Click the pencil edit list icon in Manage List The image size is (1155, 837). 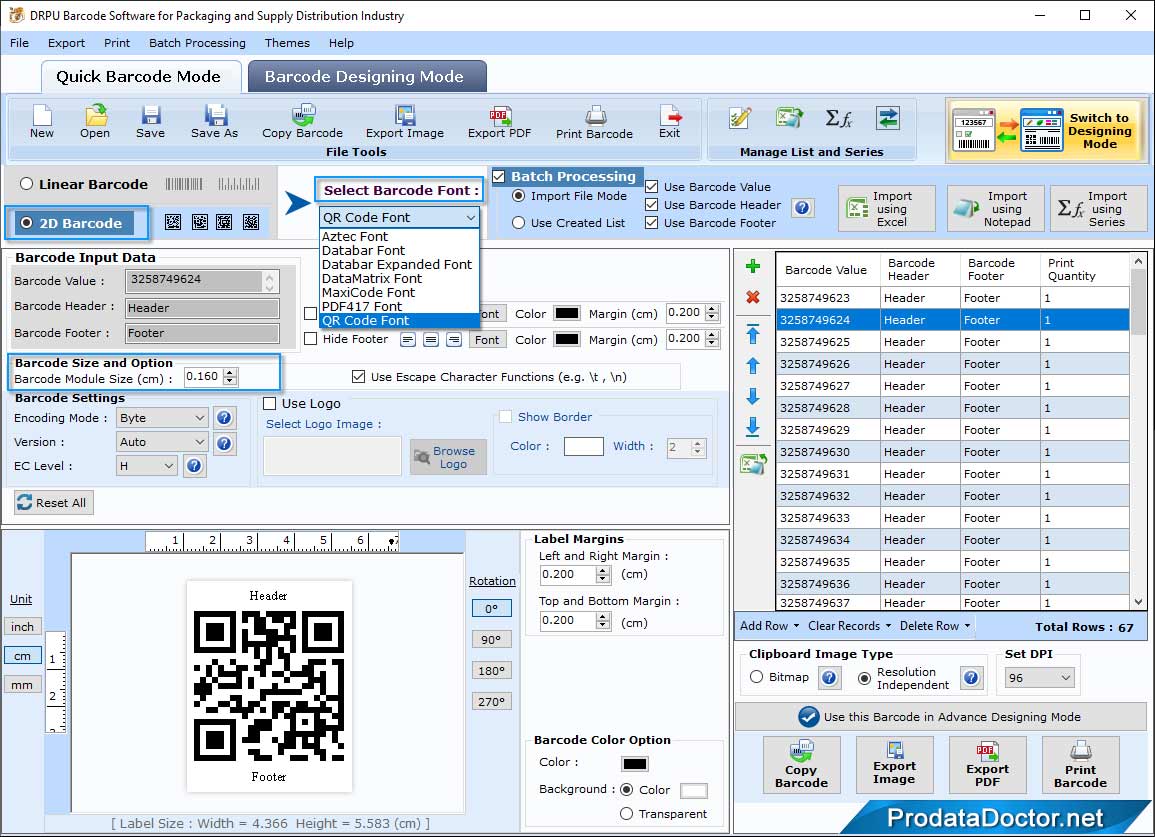tap(740, 118)
